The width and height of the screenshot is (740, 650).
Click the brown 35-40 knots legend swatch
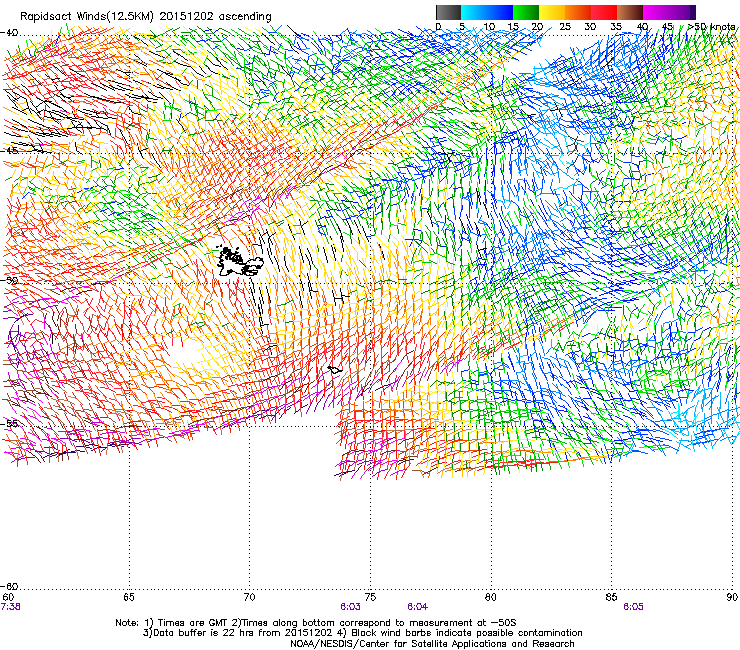pyautogui.click(x=630, y=12)
